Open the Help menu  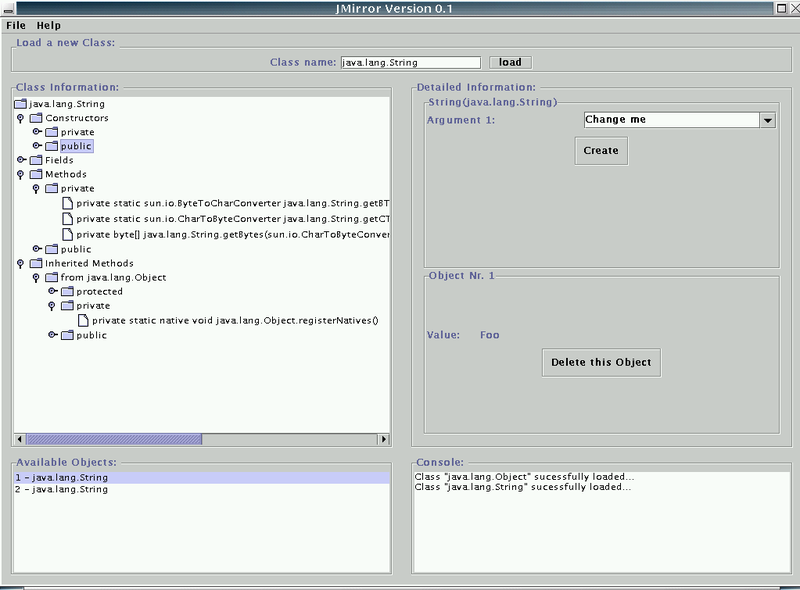[48, 26]
